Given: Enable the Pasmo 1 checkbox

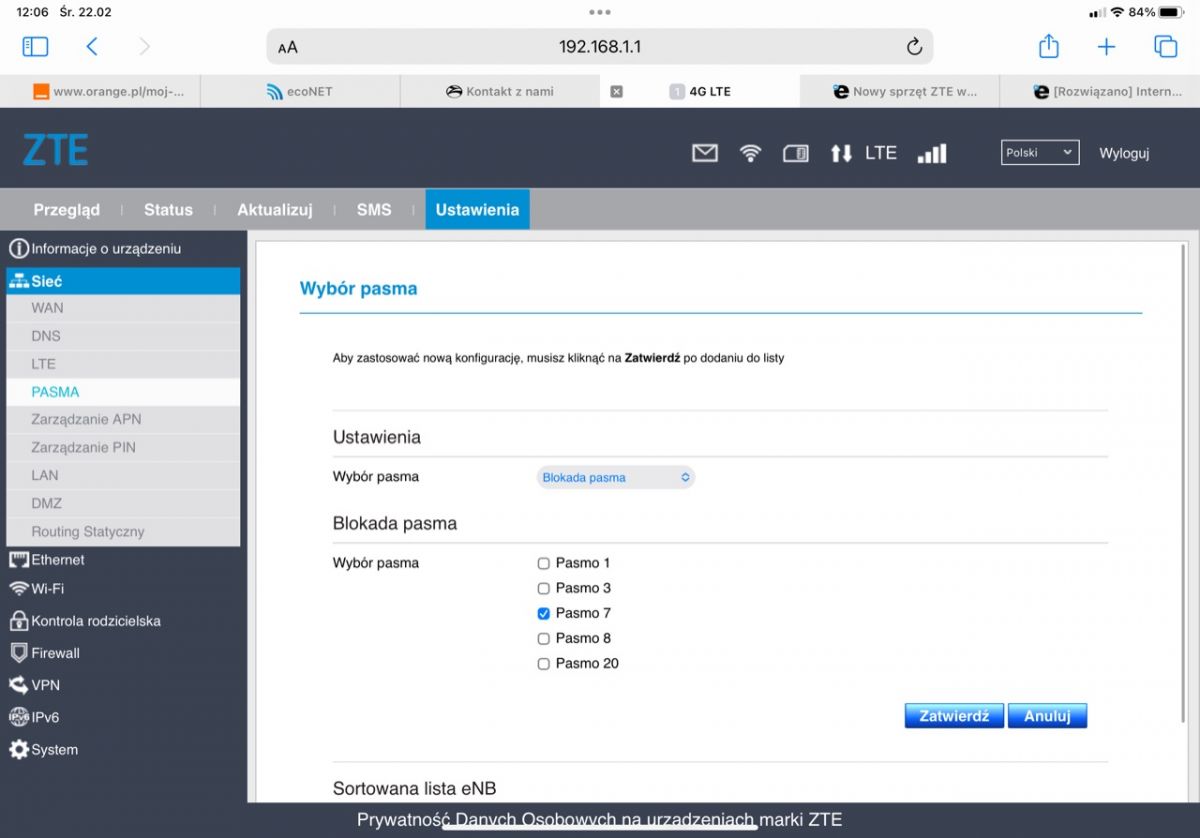Looking at the screenshot, I should [x=544, y=563].
